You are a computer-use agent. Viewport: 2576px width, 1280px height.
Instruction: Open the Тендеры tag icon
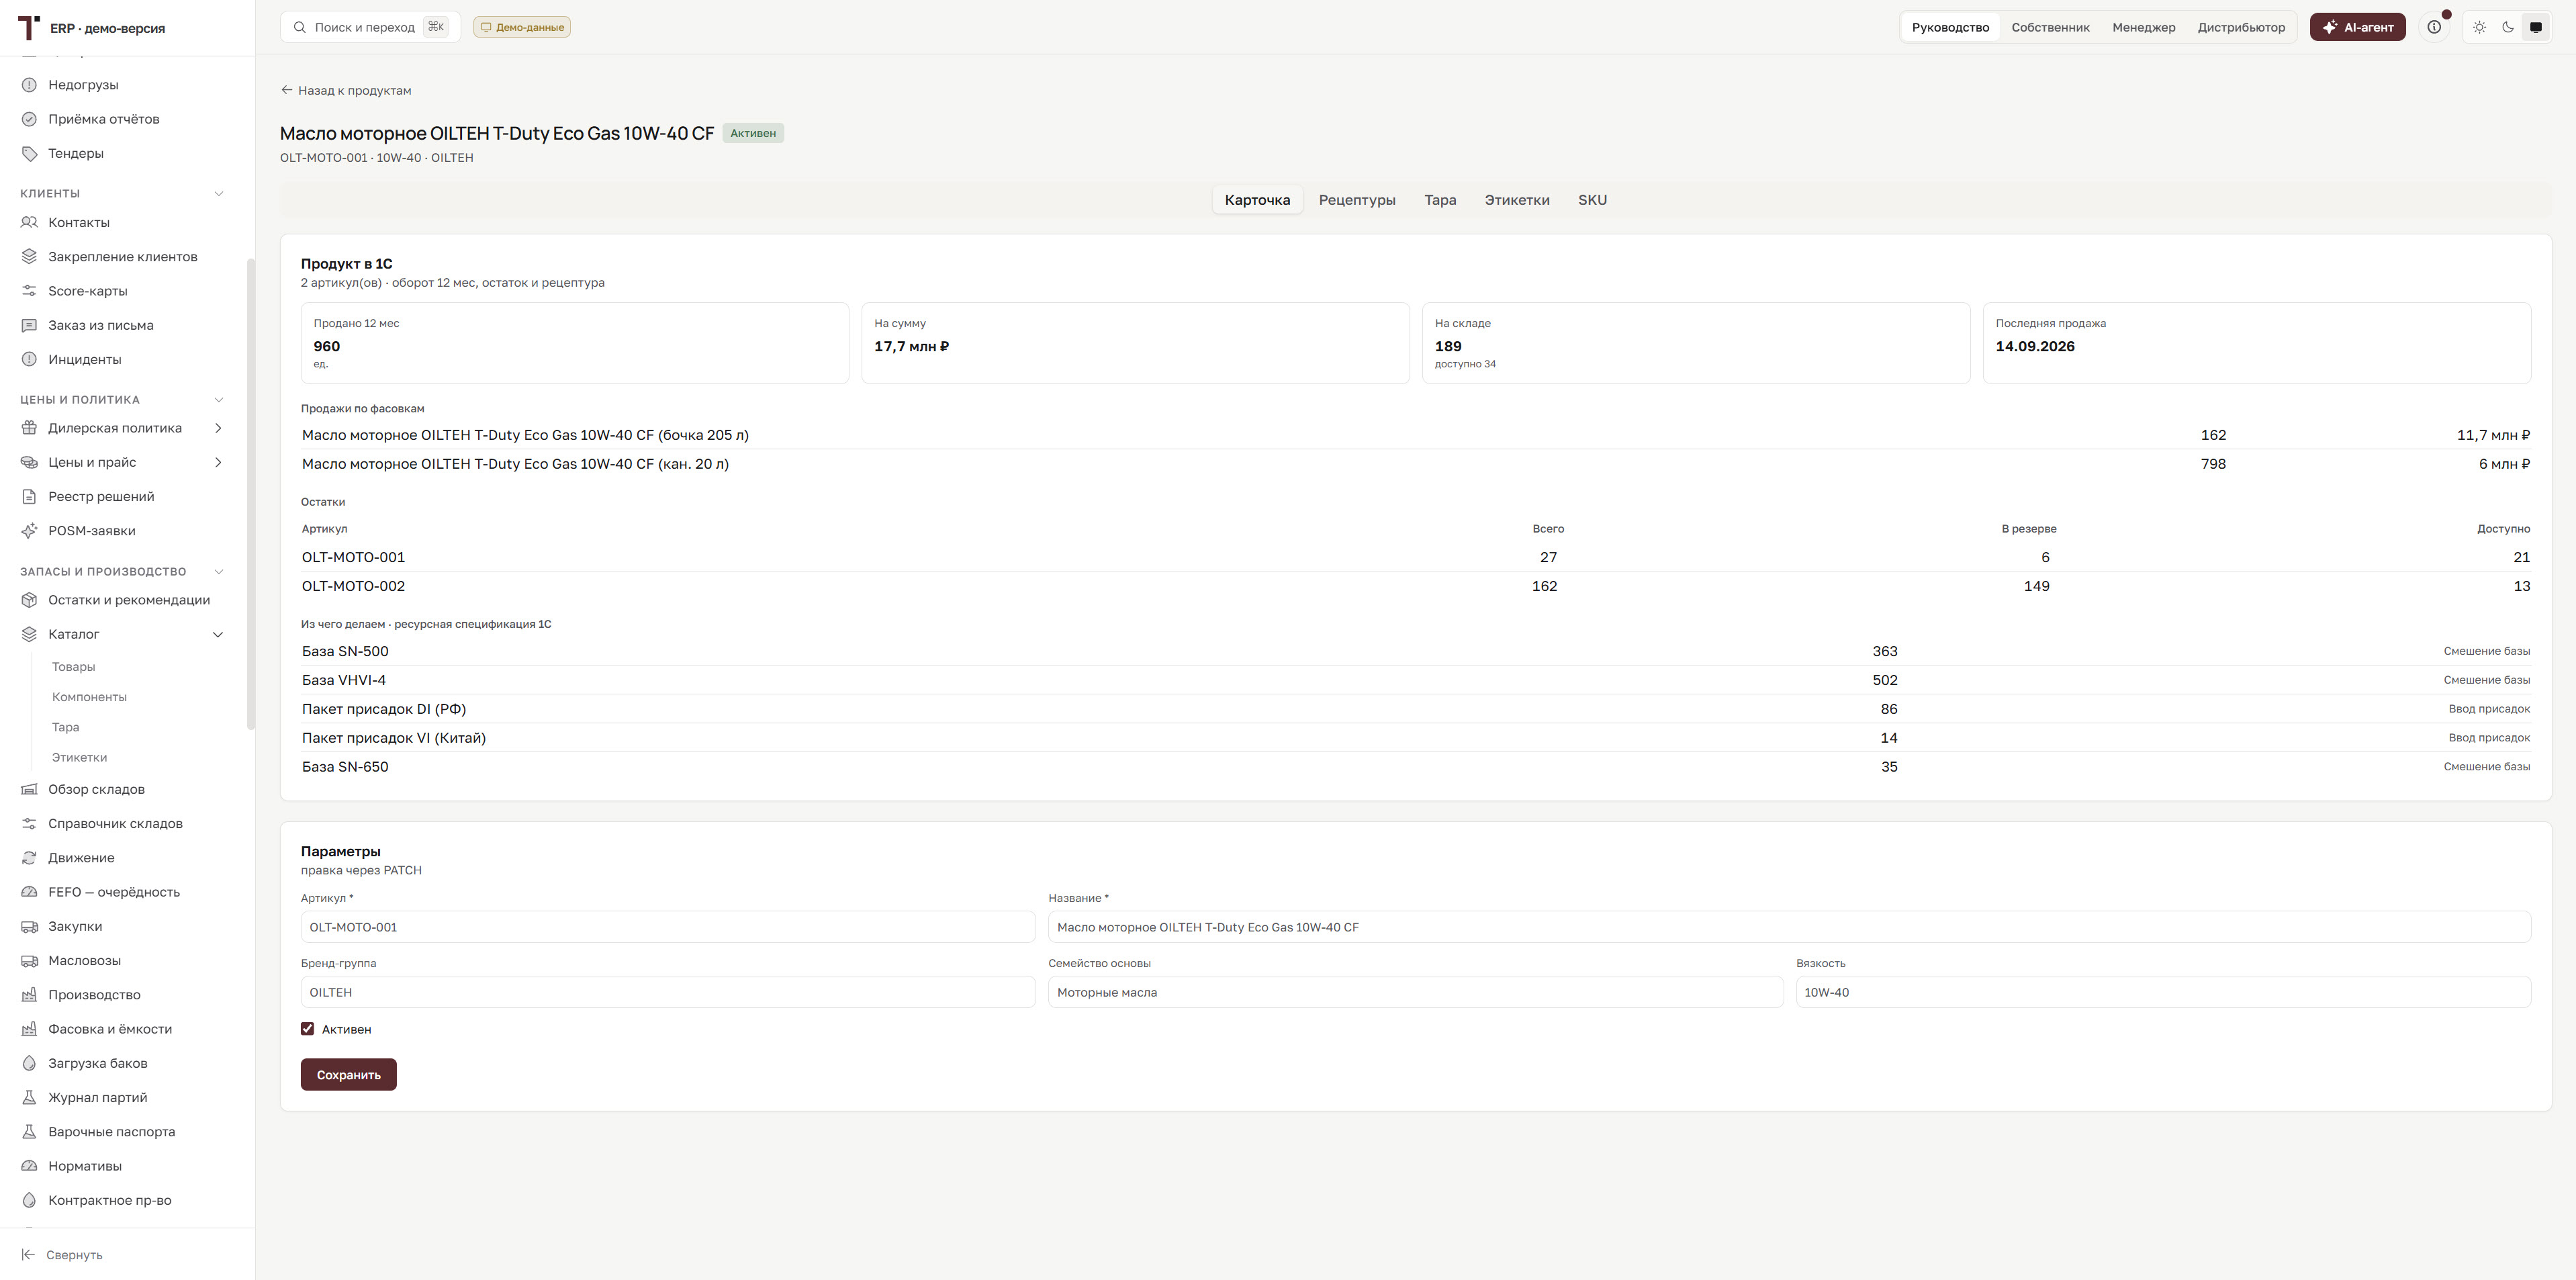pos(29,153)
